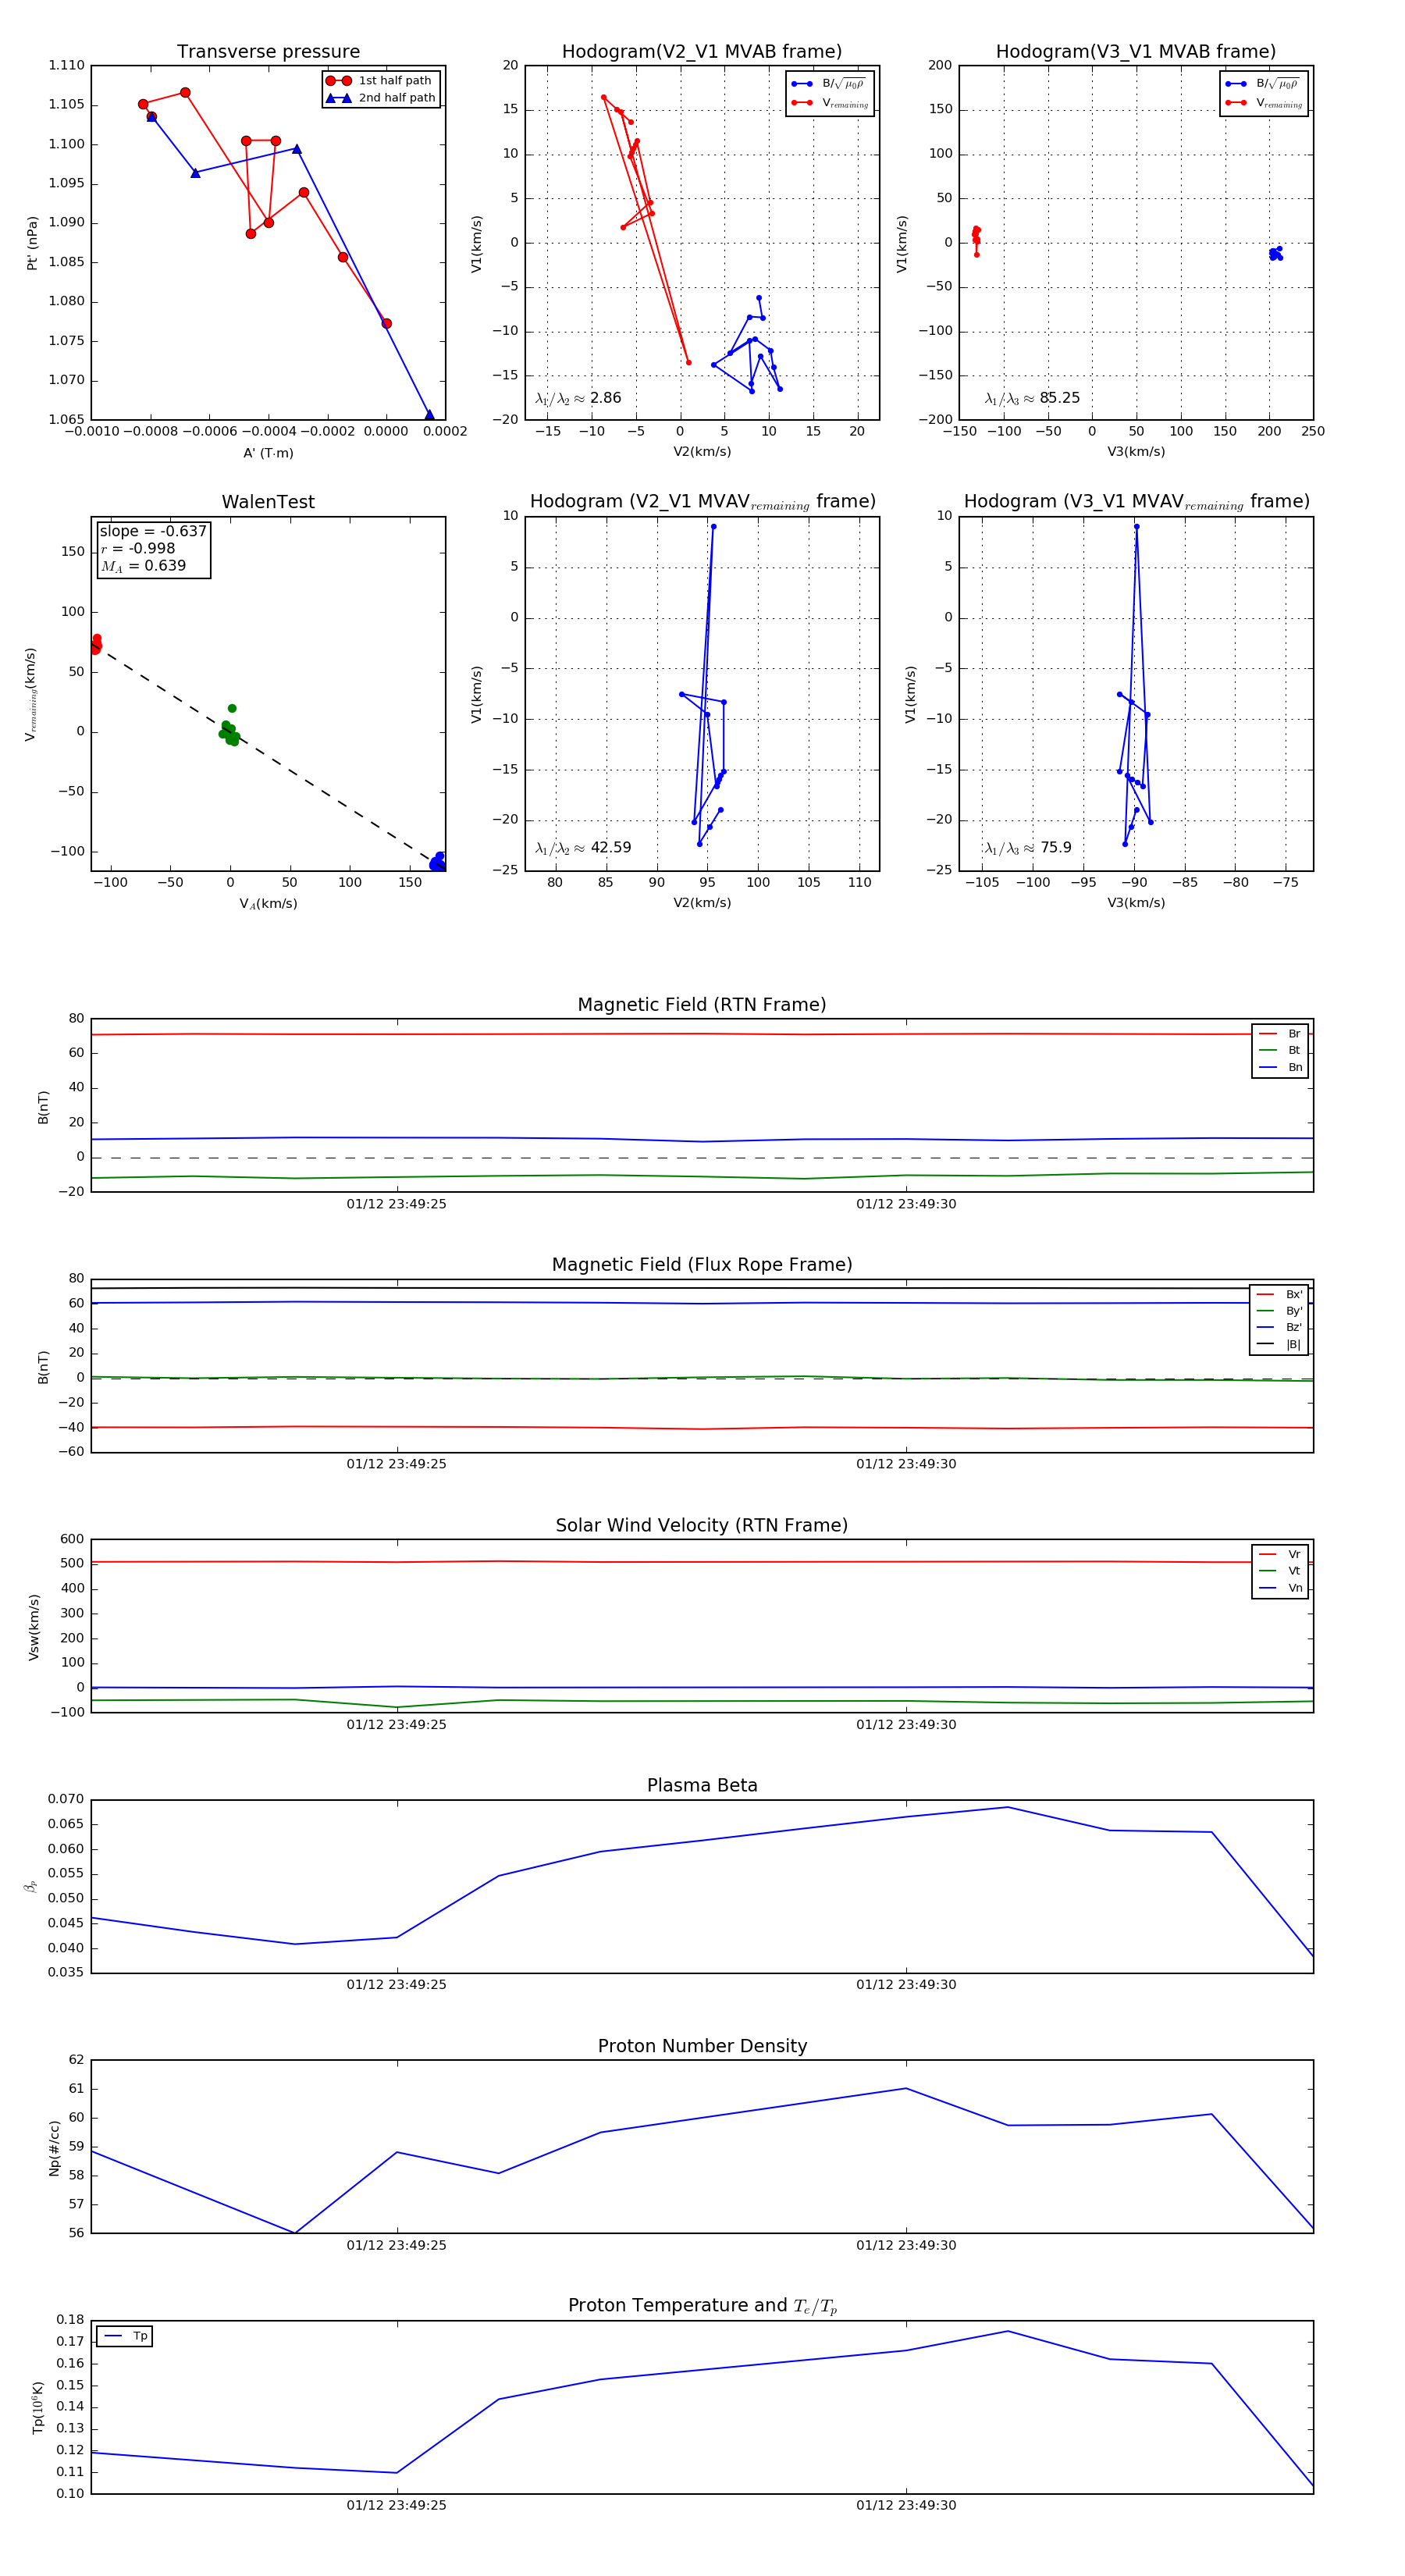Click the green outlier point in WalenTest plot
The width and height of the screenshot is (1405, 2576).
(x=232, y=708)
